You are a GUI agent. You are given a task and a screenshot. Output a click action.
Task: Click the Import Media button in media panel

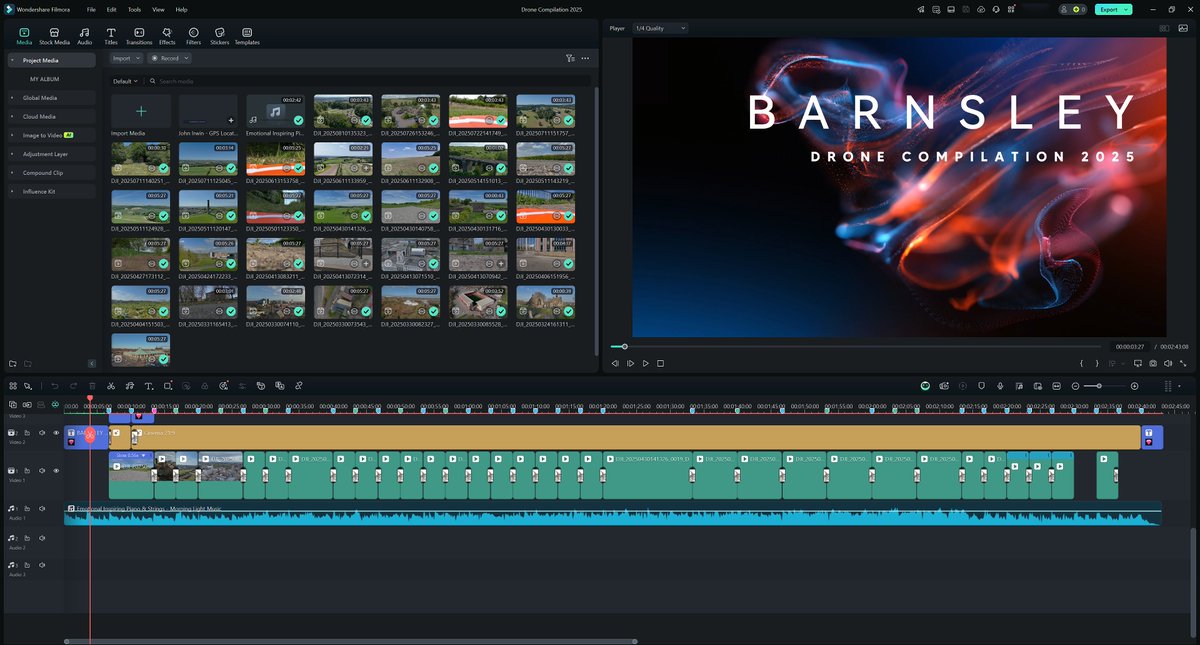coord(140,113)
